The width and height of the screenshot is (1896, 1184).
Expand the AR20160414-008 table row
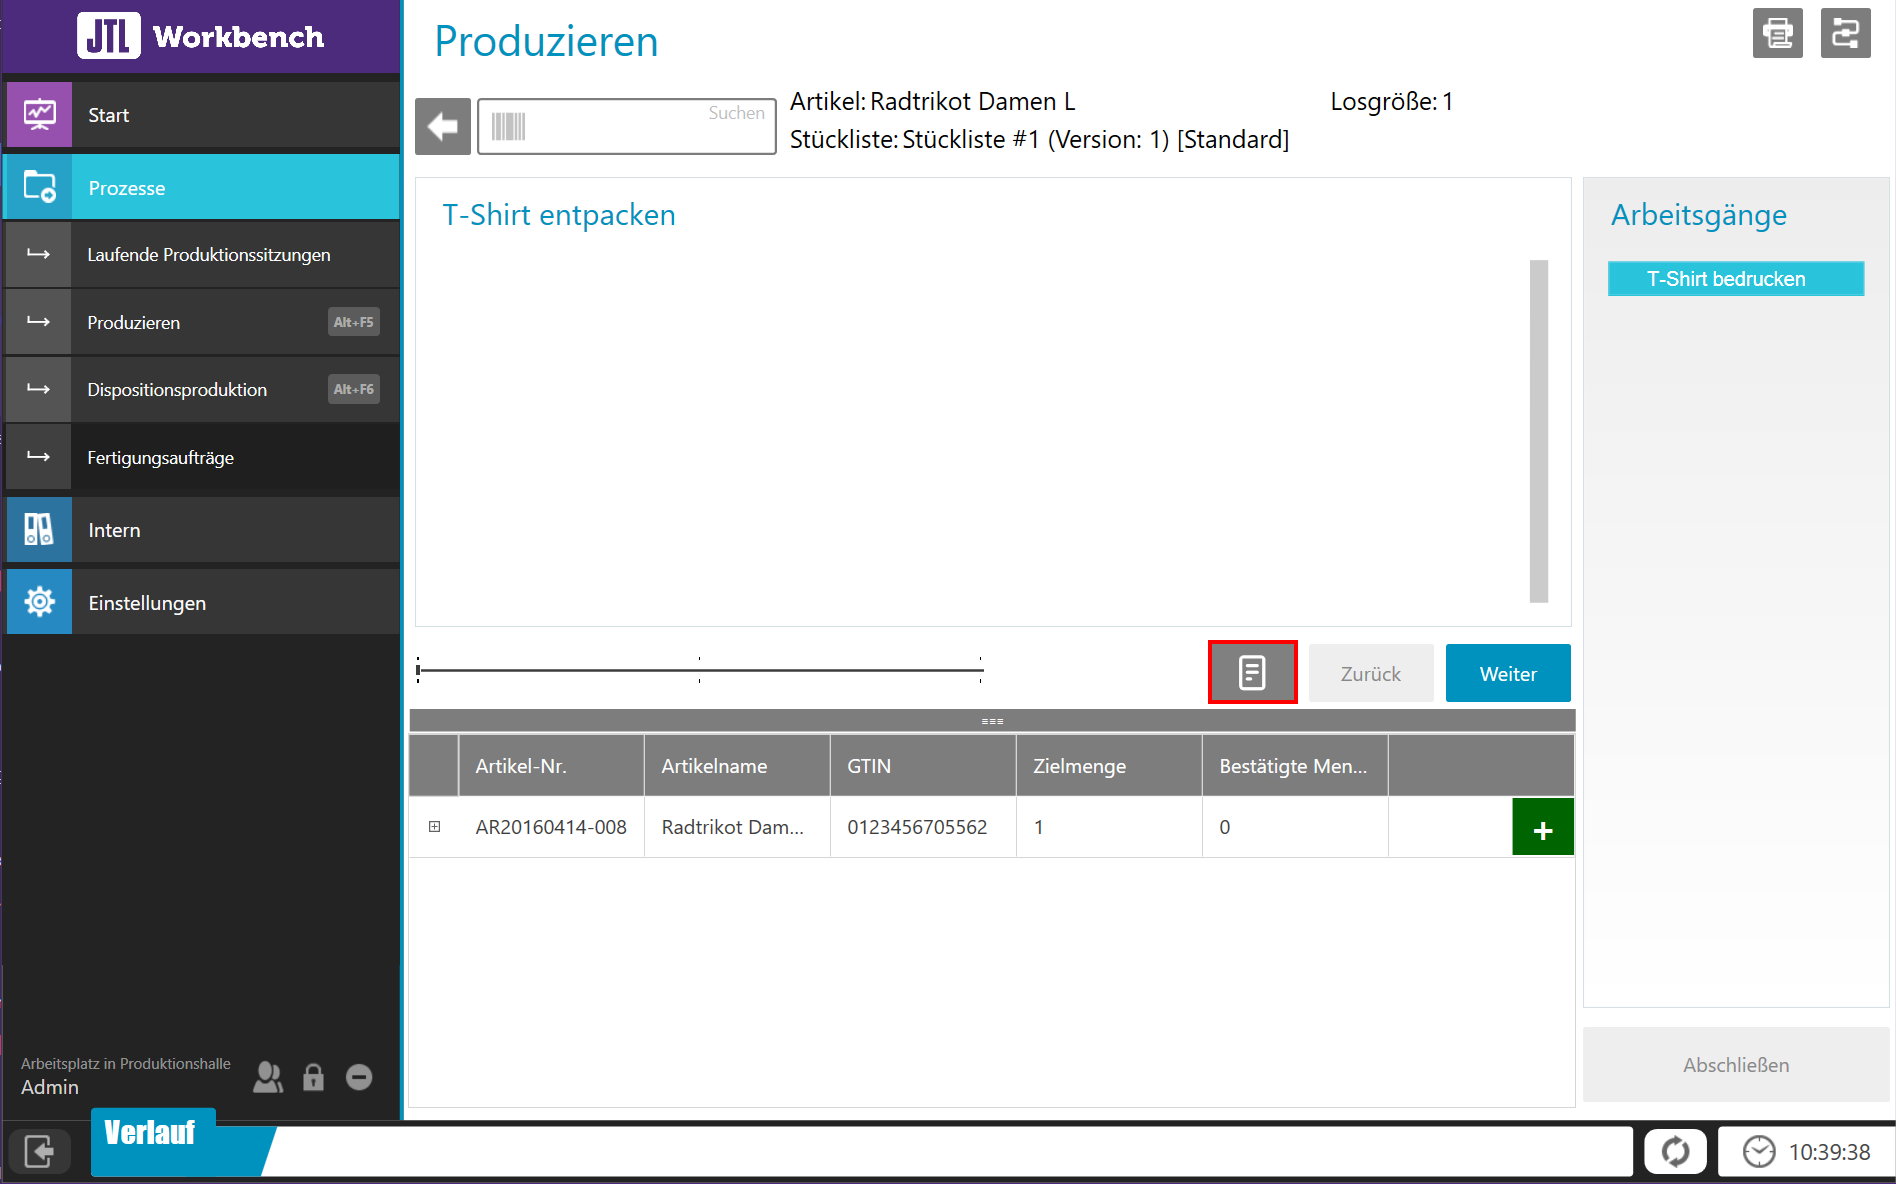tap(434, 827)
